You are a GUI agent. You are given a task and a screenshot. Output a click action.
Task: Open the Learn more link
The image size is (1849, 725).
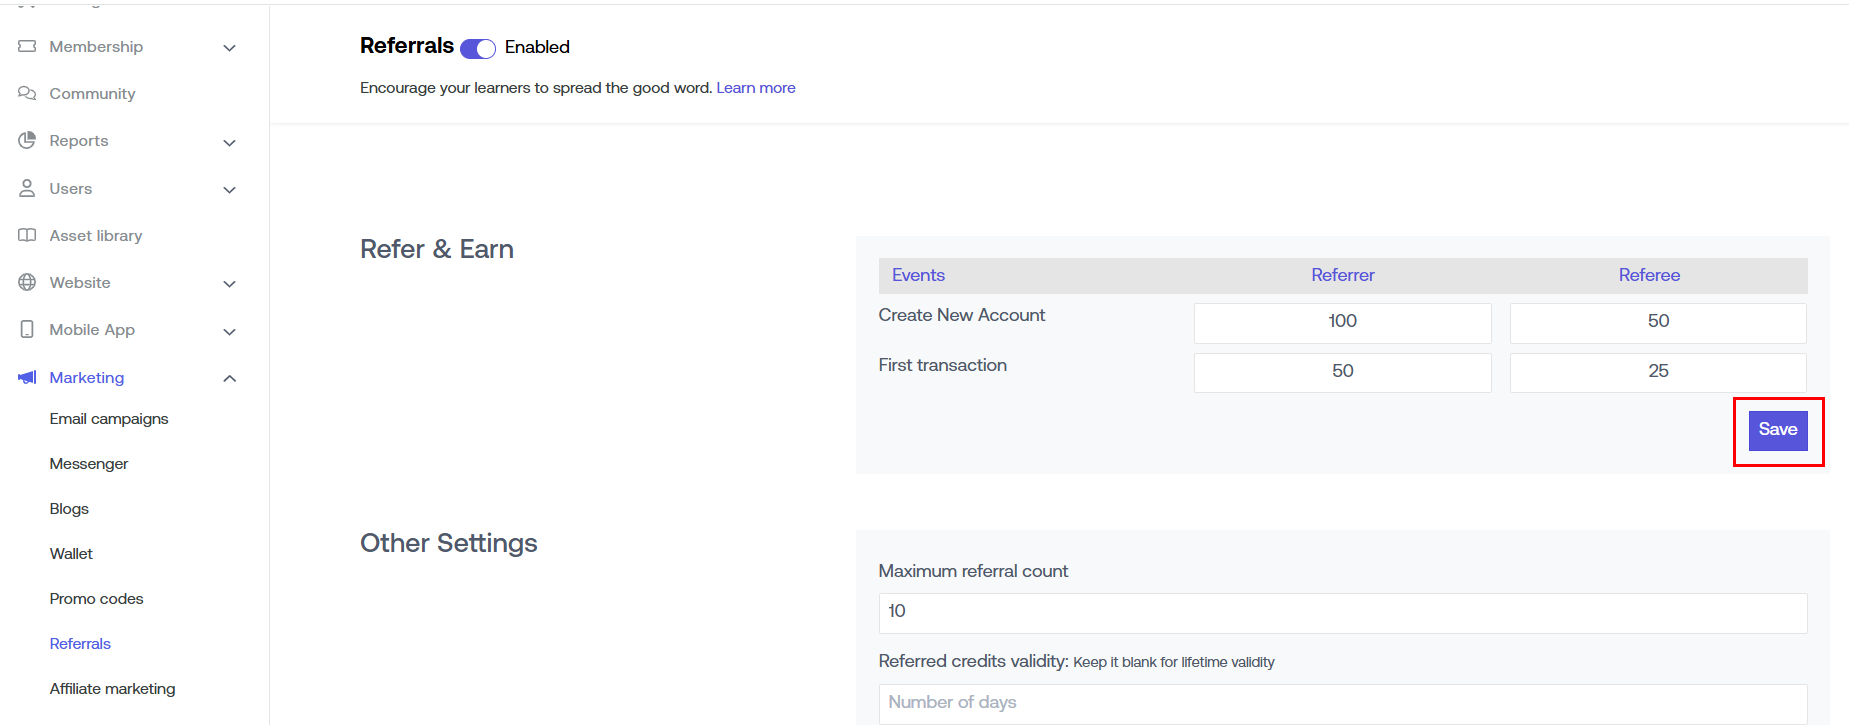(755, 88)
